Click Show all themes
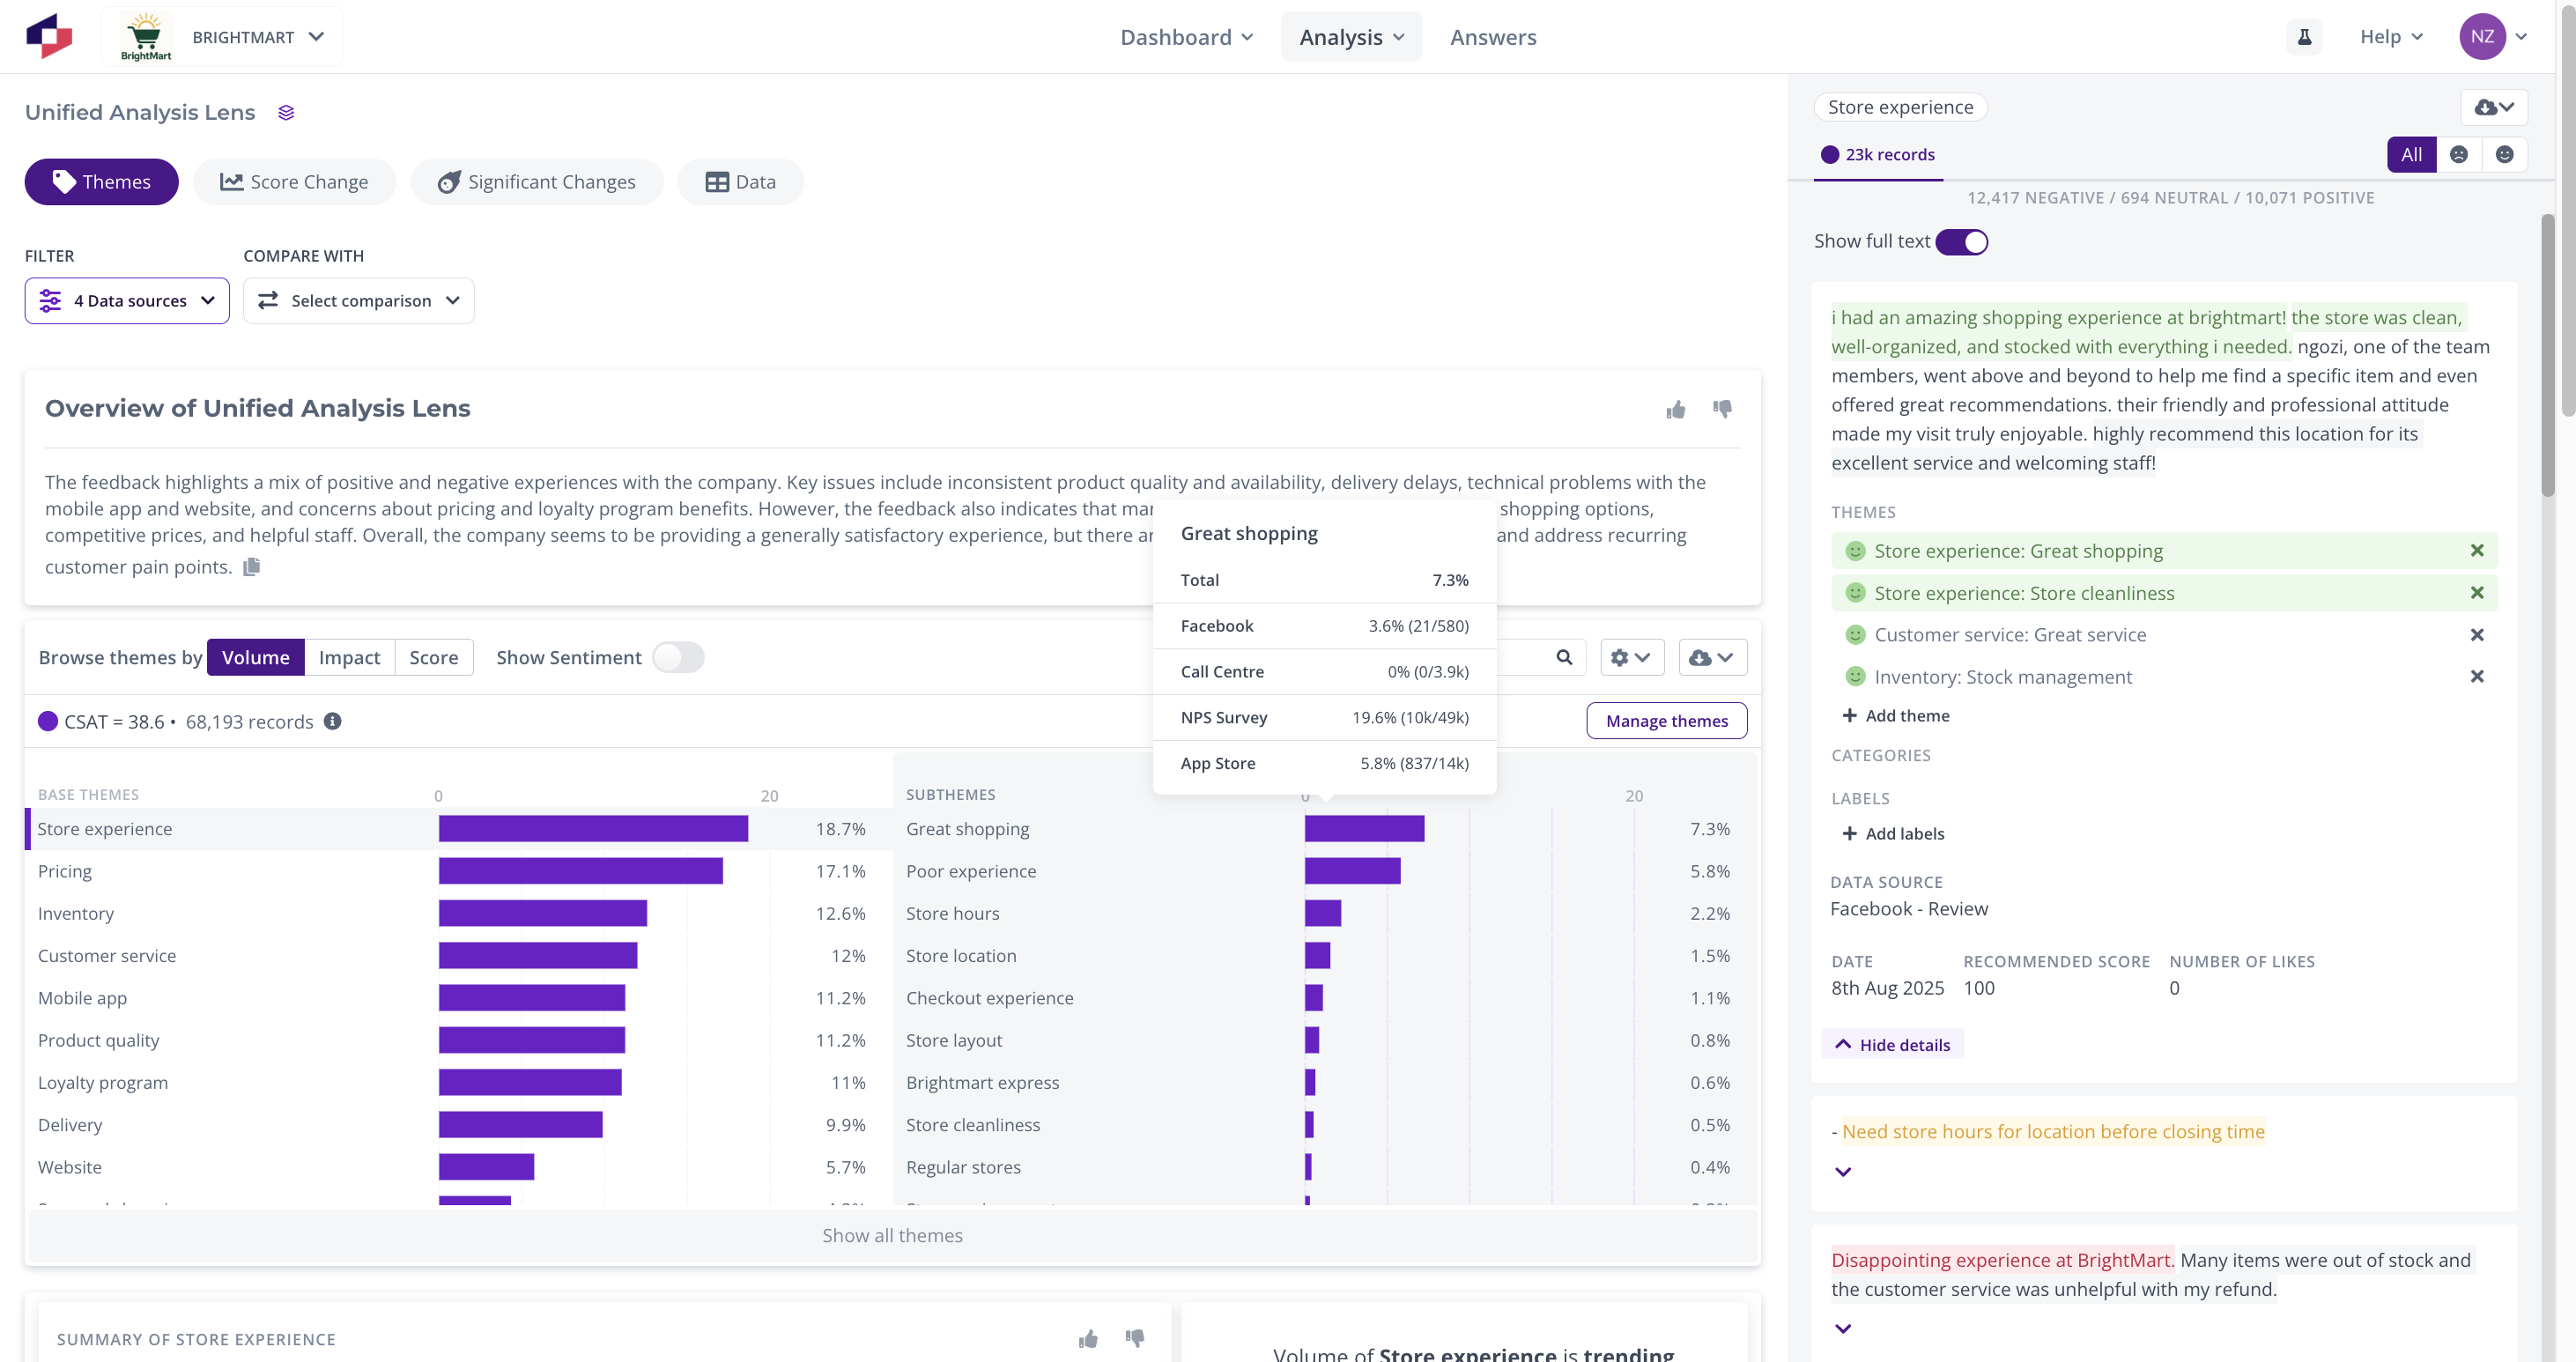 [x=892, y=1235]
